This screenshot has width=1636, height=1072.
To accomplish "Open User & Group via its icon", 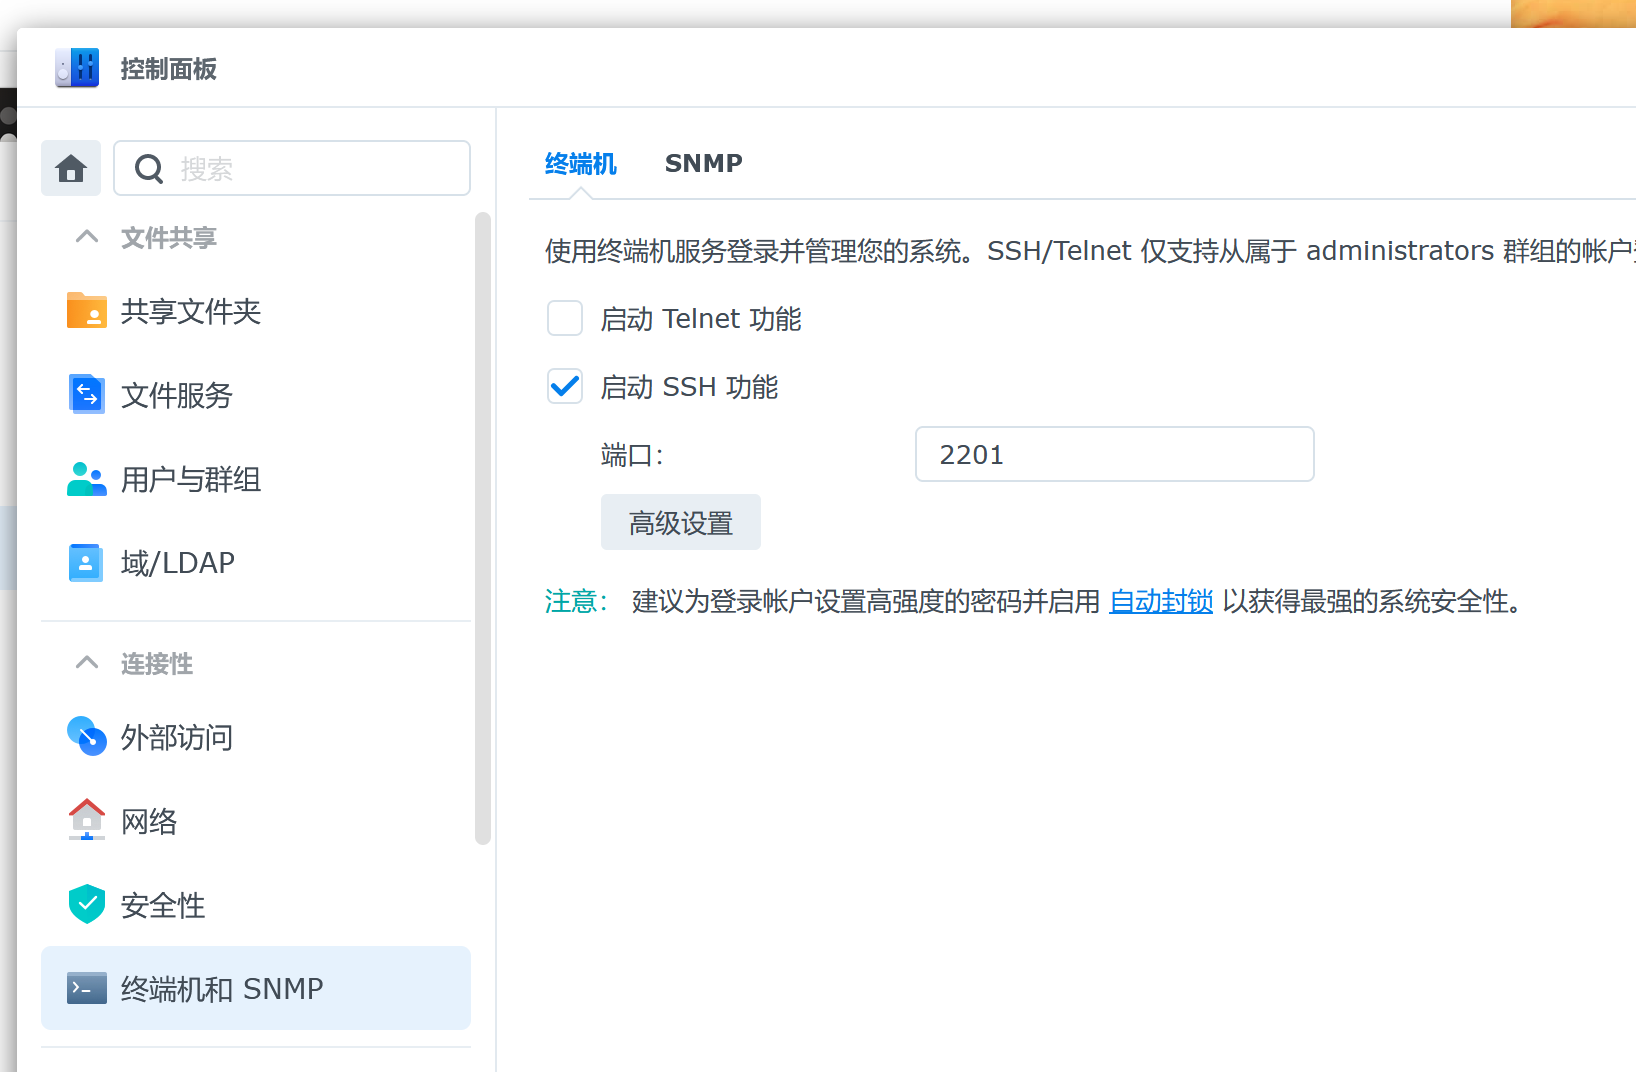I will pos(87,479).
